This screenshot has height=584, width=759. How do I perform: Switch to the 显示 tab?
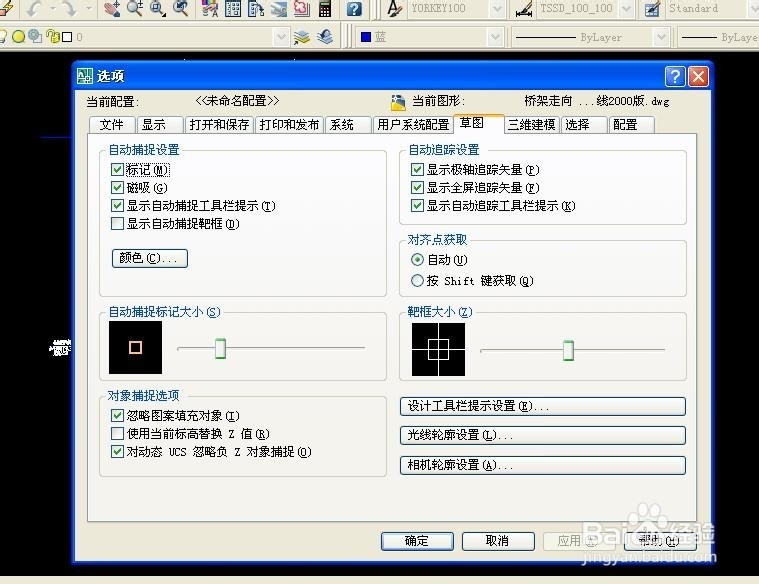pos(160,125)
